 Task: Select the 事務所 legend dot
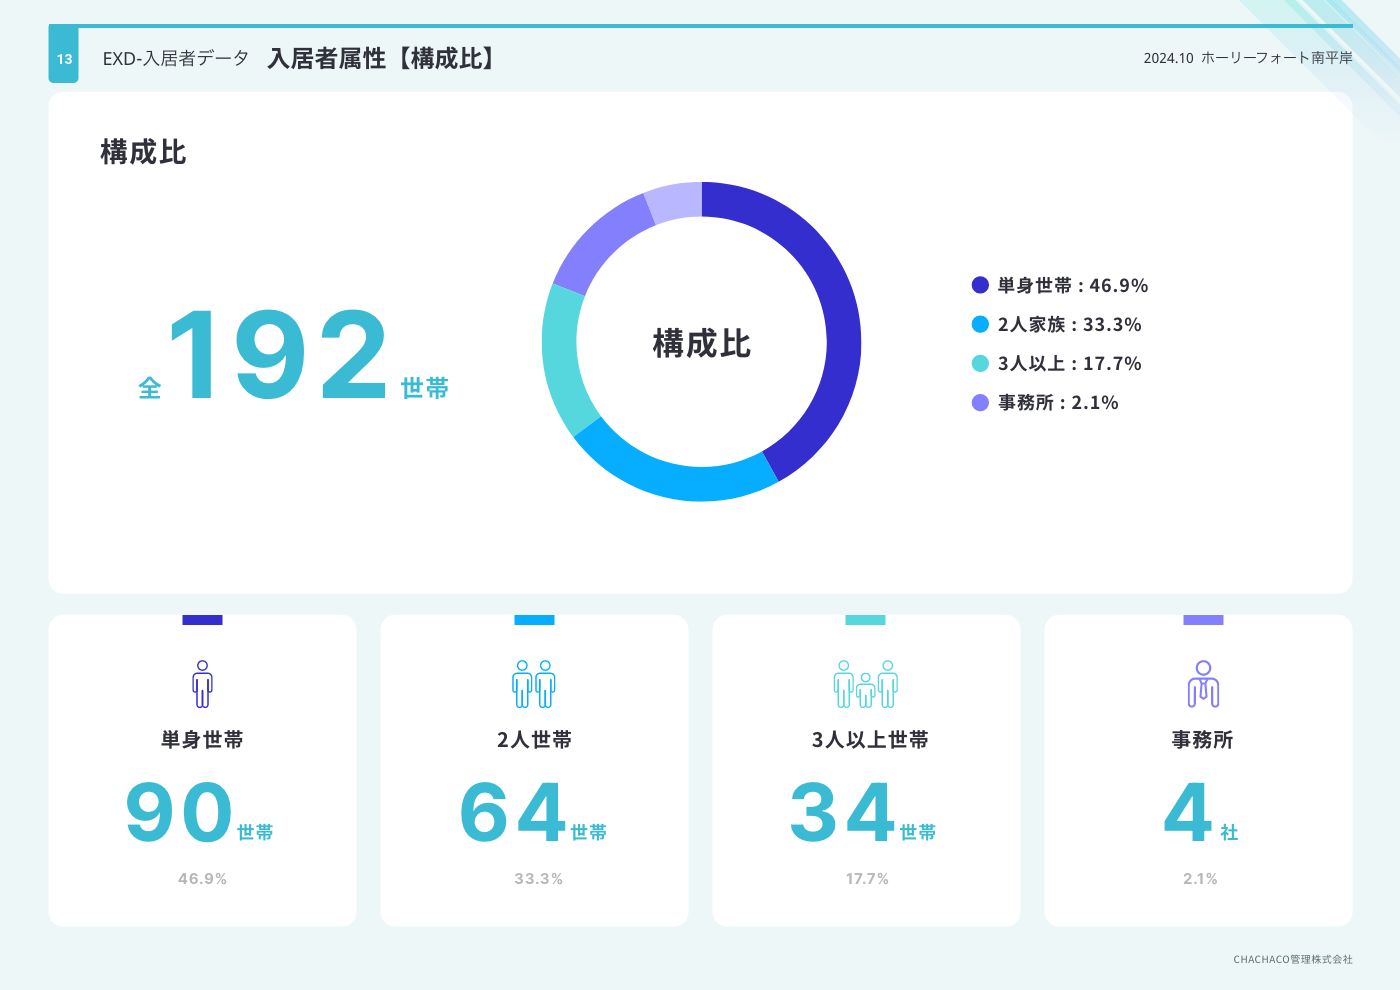[x=980, y=402]
